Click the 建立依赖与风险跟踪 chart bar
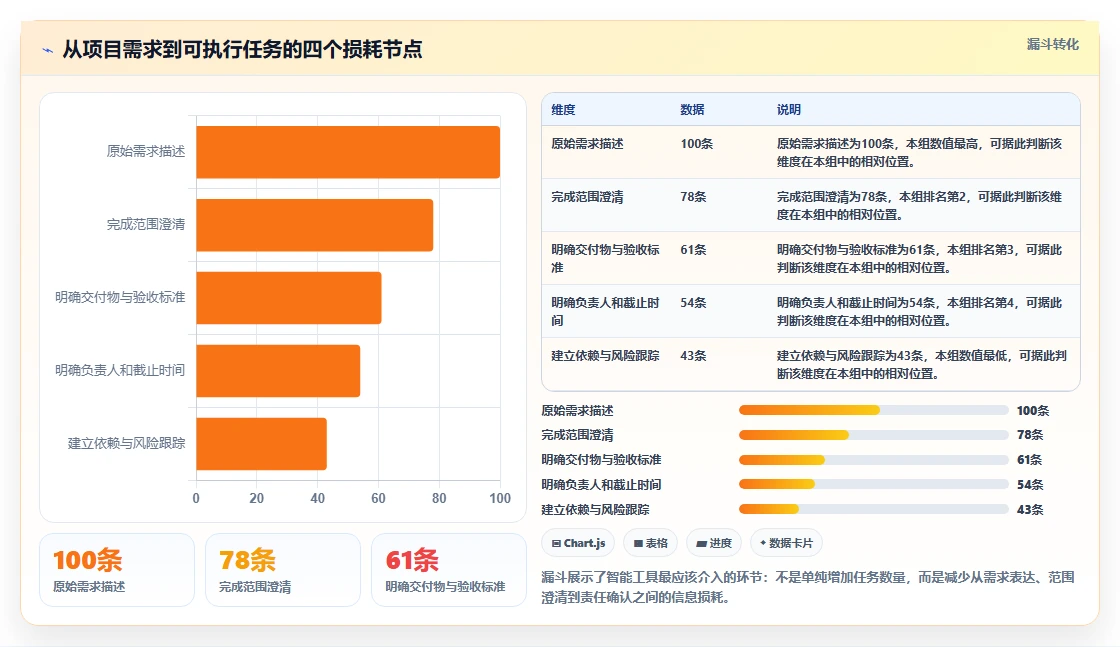1120x647 pixels. [x=261, y=443]
